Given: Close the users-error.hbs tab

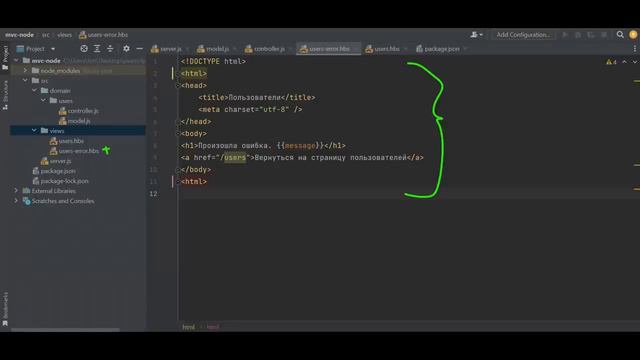Looking at the screenshot, I should [x=356, y=49].
